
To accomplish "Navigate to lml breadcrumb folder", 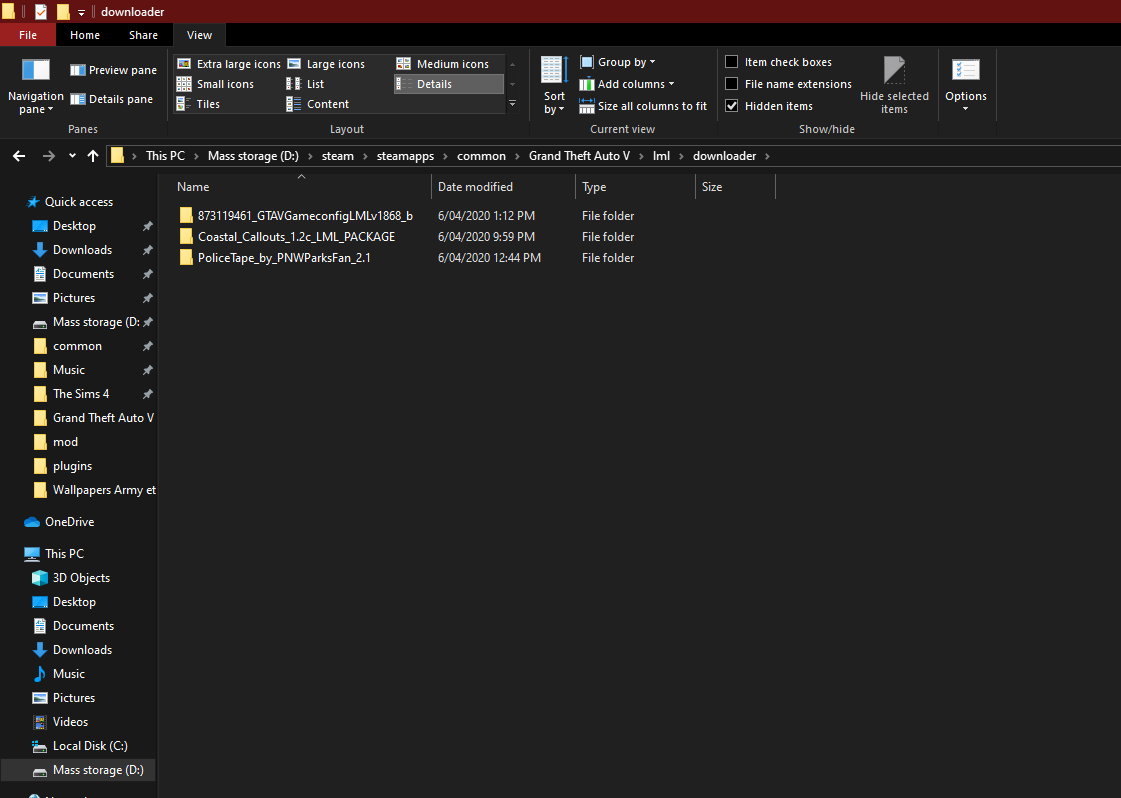I will tap(661, 156).
